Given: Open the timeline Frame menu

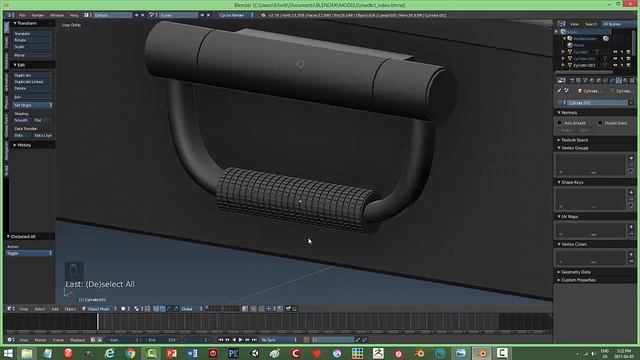Looking at the screenshot, I should [58, 340].
